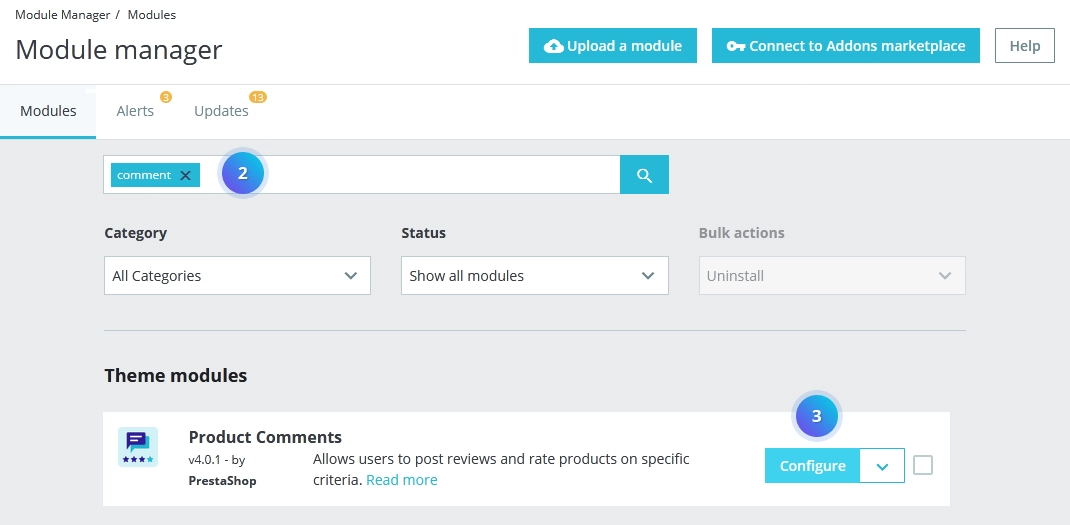Viewport: 1070px width, 525px height.
Task: Click the key icon on Connect button
Action: coord(736,46)
